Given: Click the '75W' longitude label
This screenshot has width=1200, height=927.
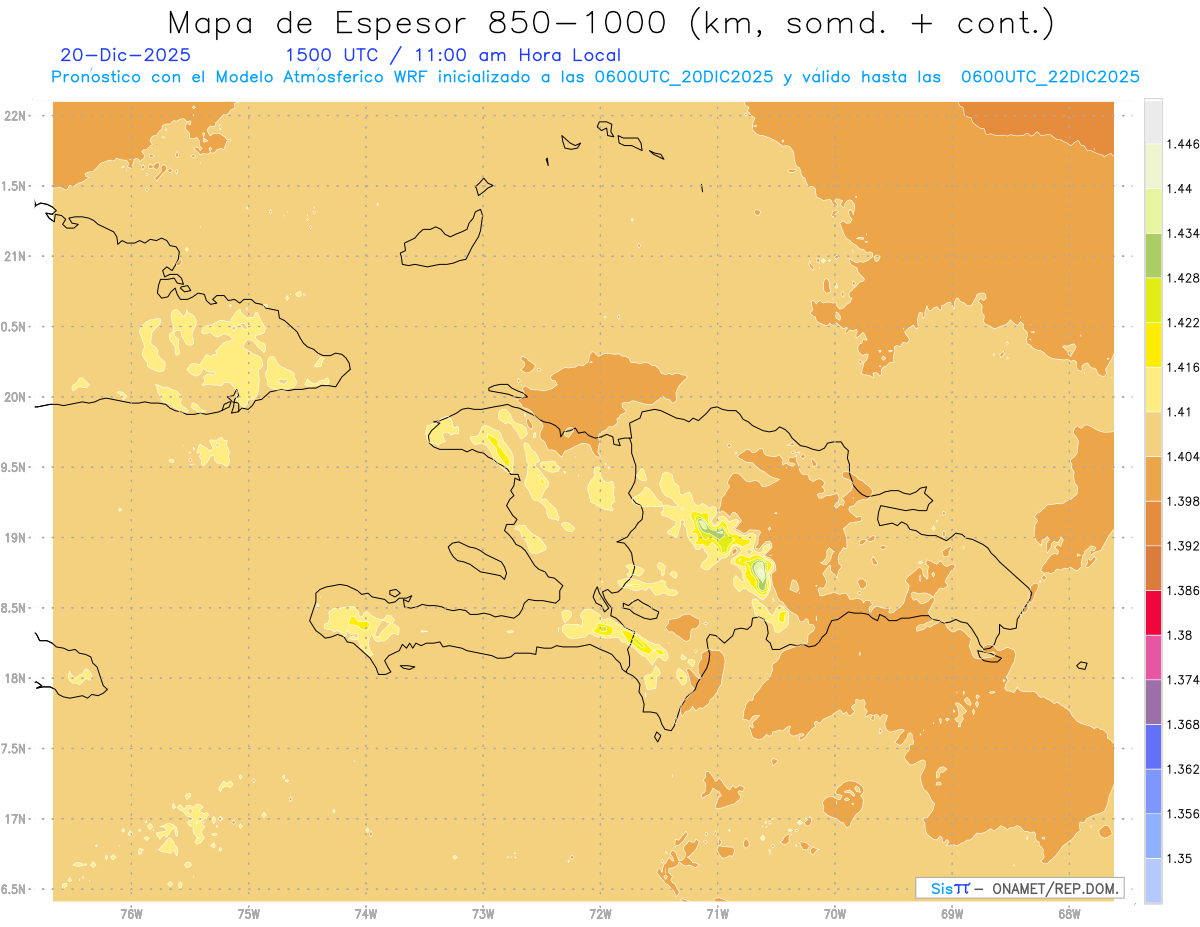Looking at the screenshot, I should click(249, 914).
